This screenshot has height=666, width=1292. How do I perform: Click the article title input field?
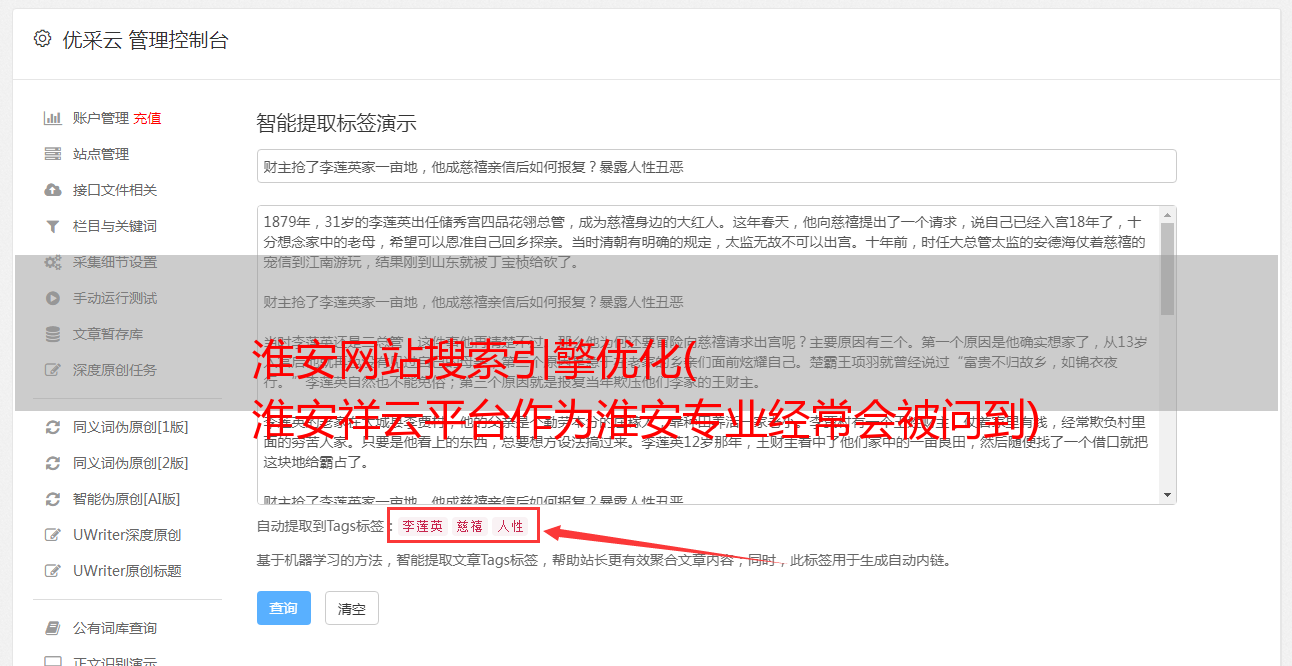[x=716, y=166]
